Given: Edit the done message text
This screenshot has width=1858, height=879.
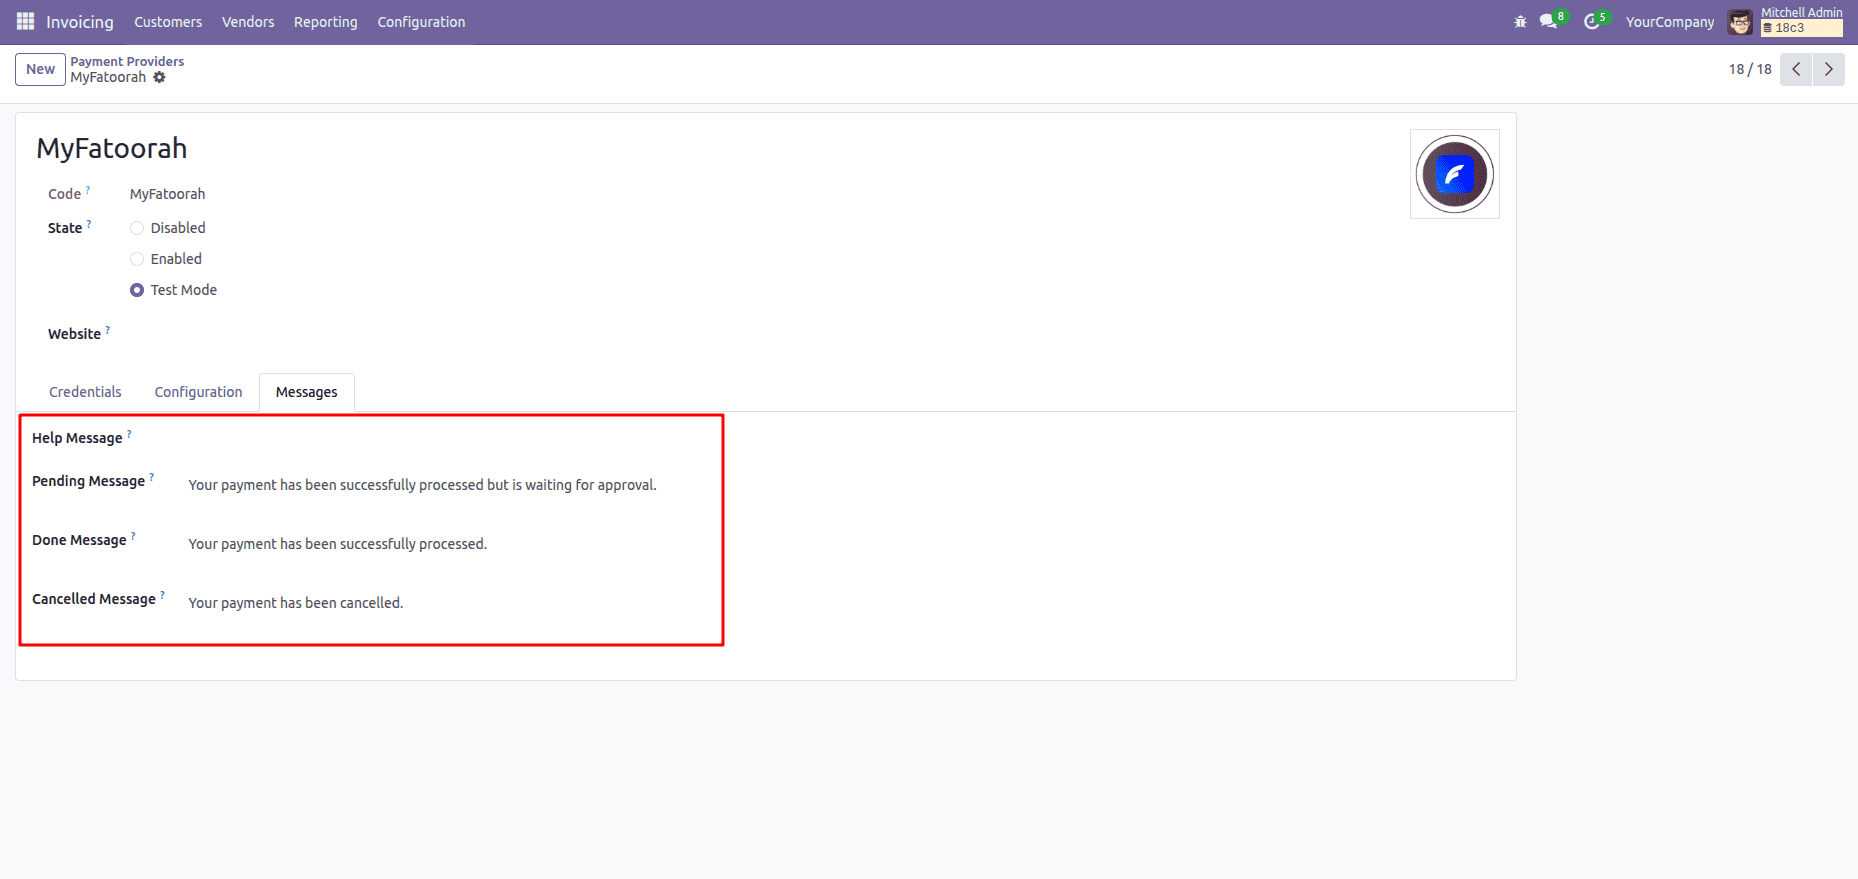Looking at the screenshot, I should pos(337,544).
